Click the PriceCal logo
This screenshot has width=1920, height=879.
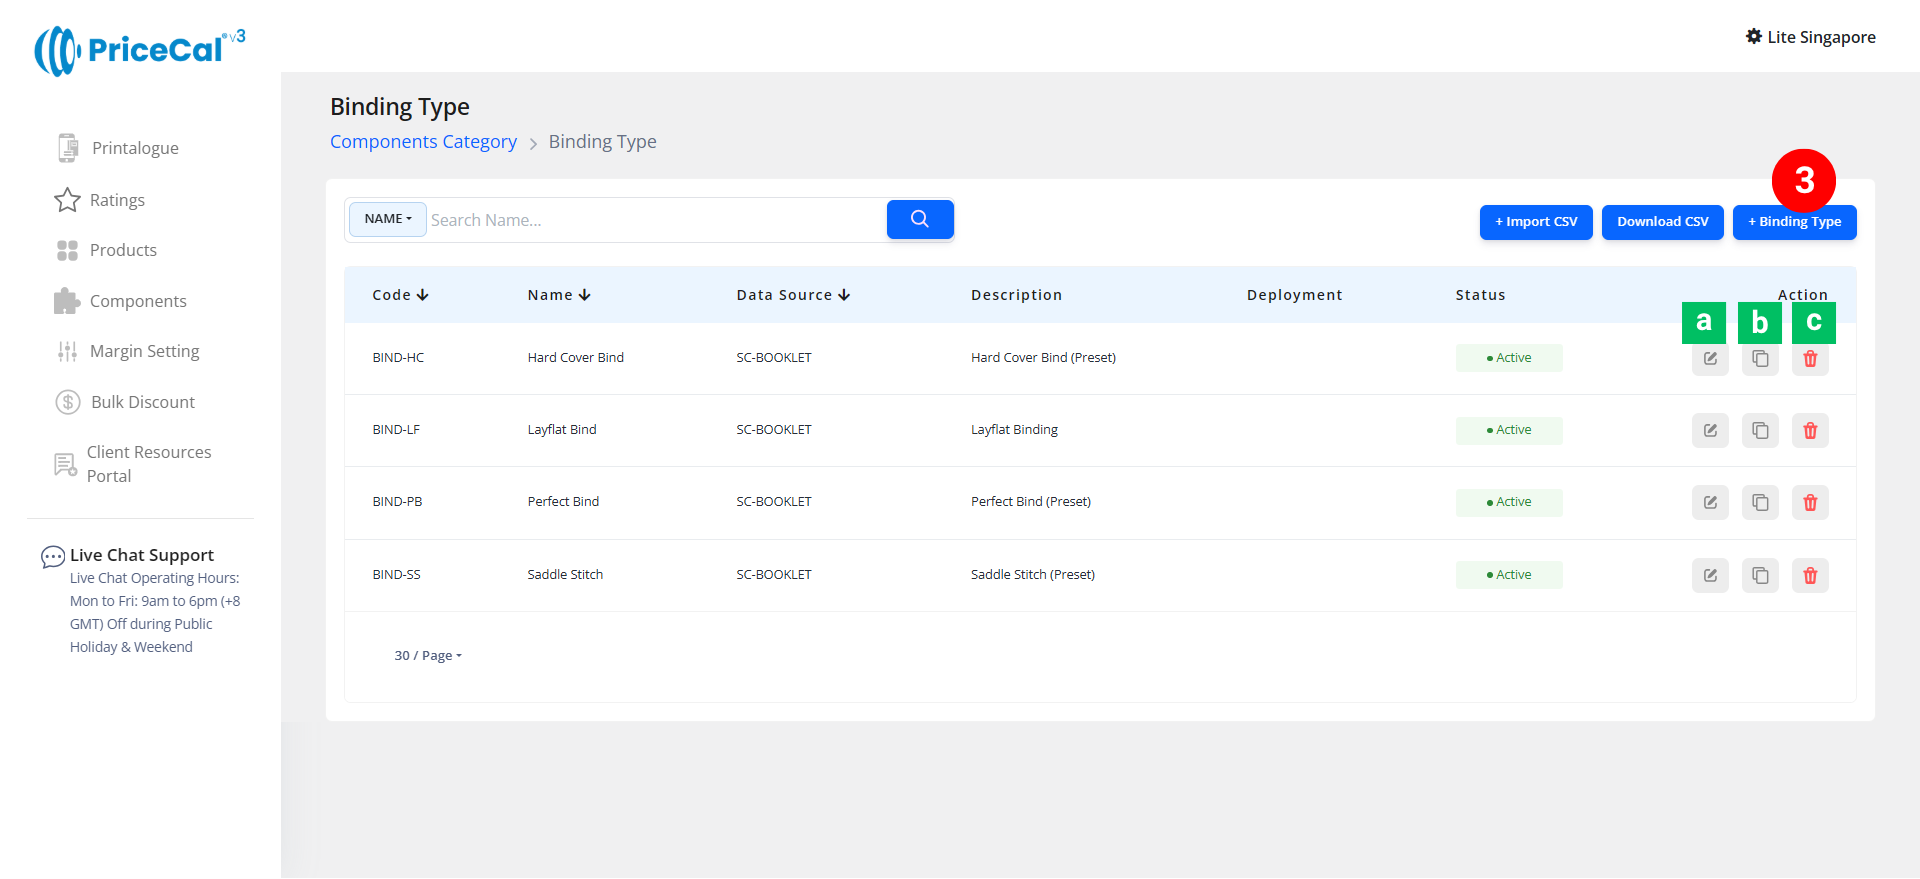pyautogui.click(x=140, y=50)
